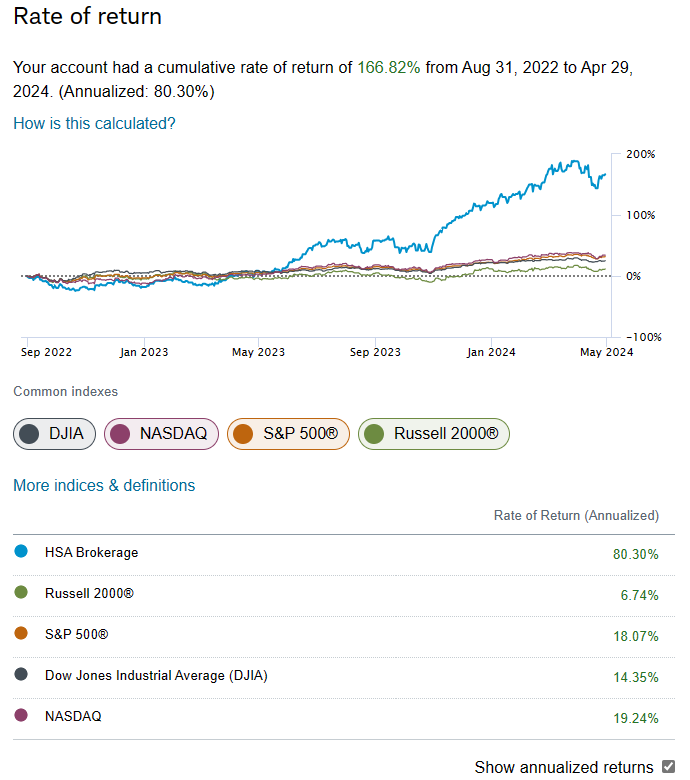
Task: Click the 166.82% cumulative return value
Action: 389,68
